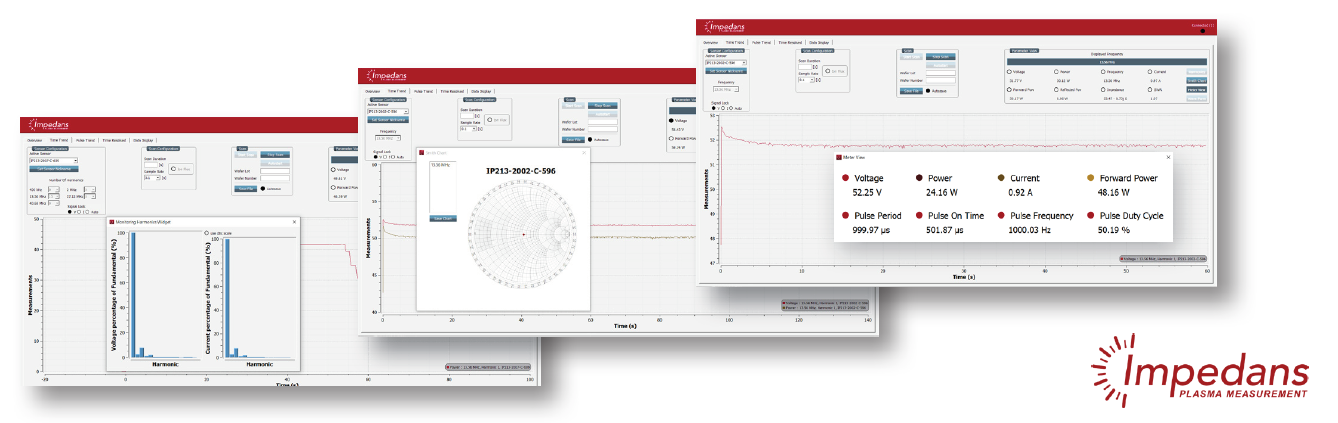Click Impedans logo in middle window header
The height and width of the screenshot is (423, 1338).
[386, 76]
